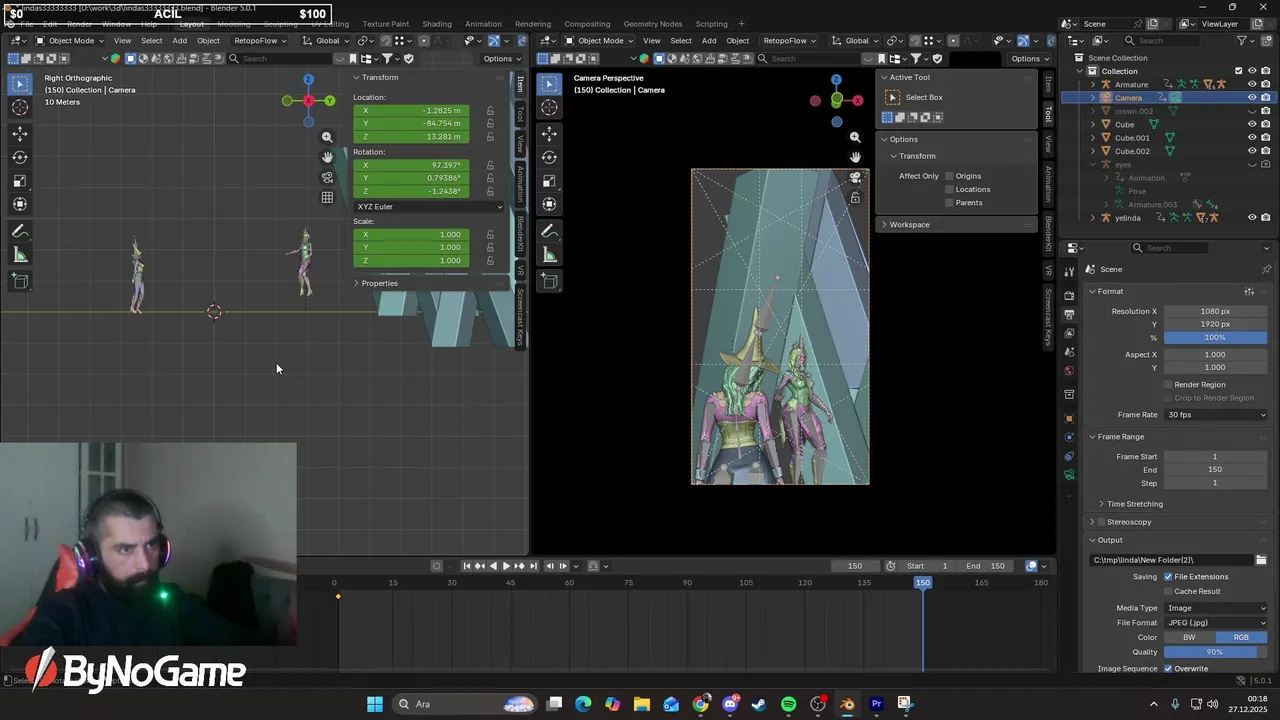Open Premiere Pro from the taskbar
The height and width of the screenshot is (720, 1280).
tap(876, 704)
